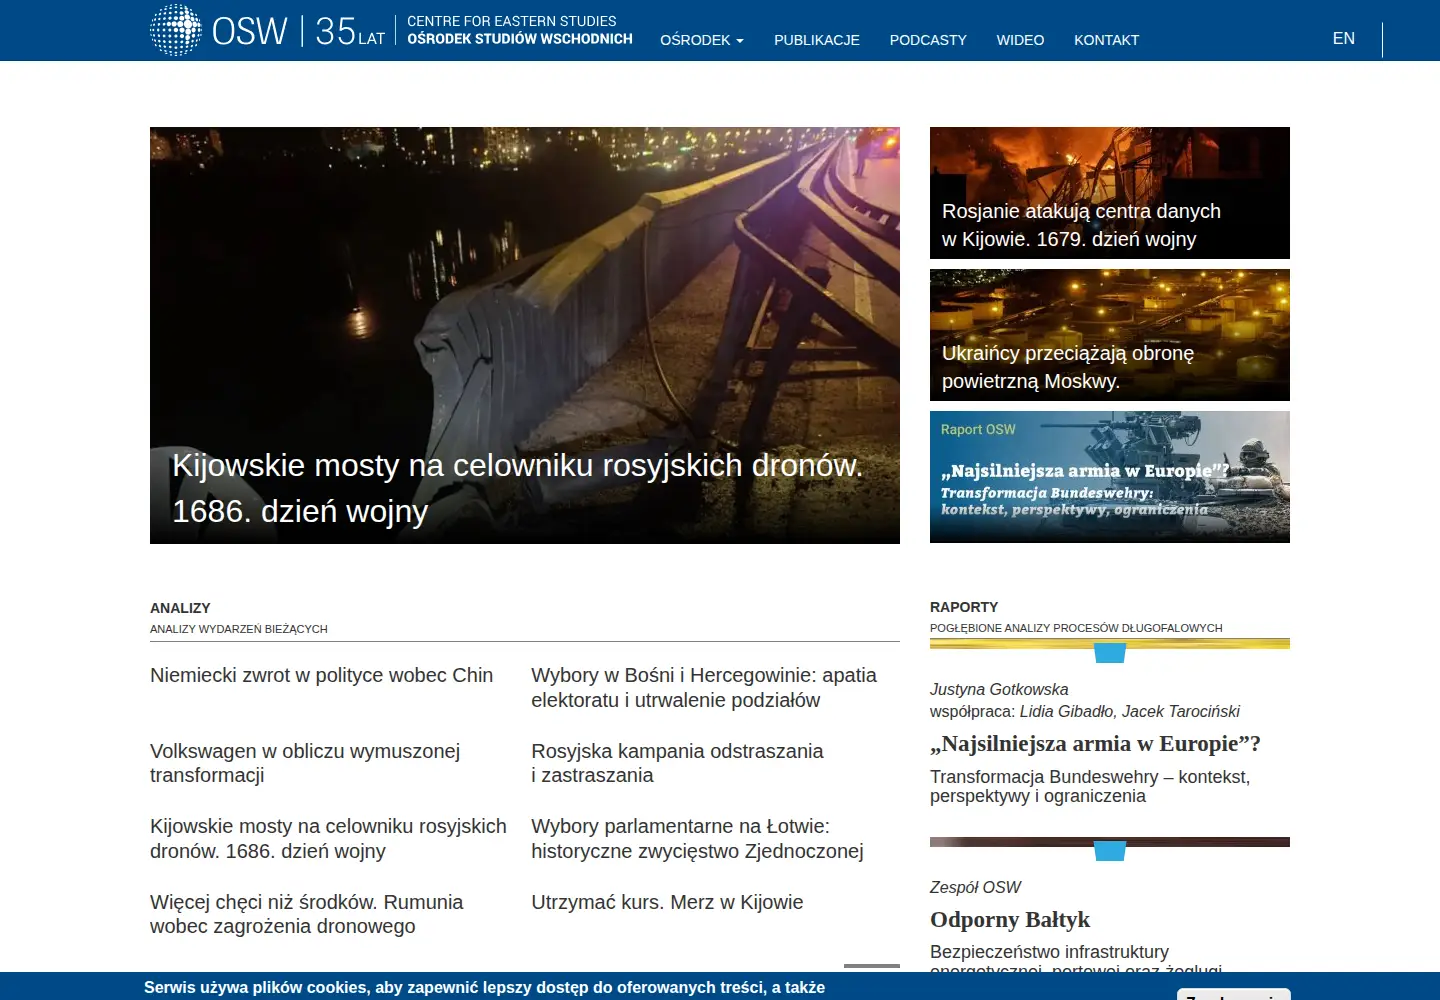
Task: Open the Odporny Bałtyk report title
Action: pos(1010,920)
